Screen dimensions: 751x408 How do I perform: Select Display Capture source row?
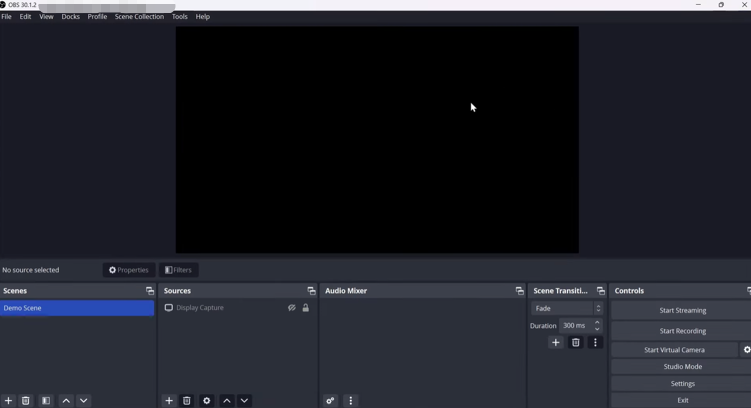(x=238, y=308)
